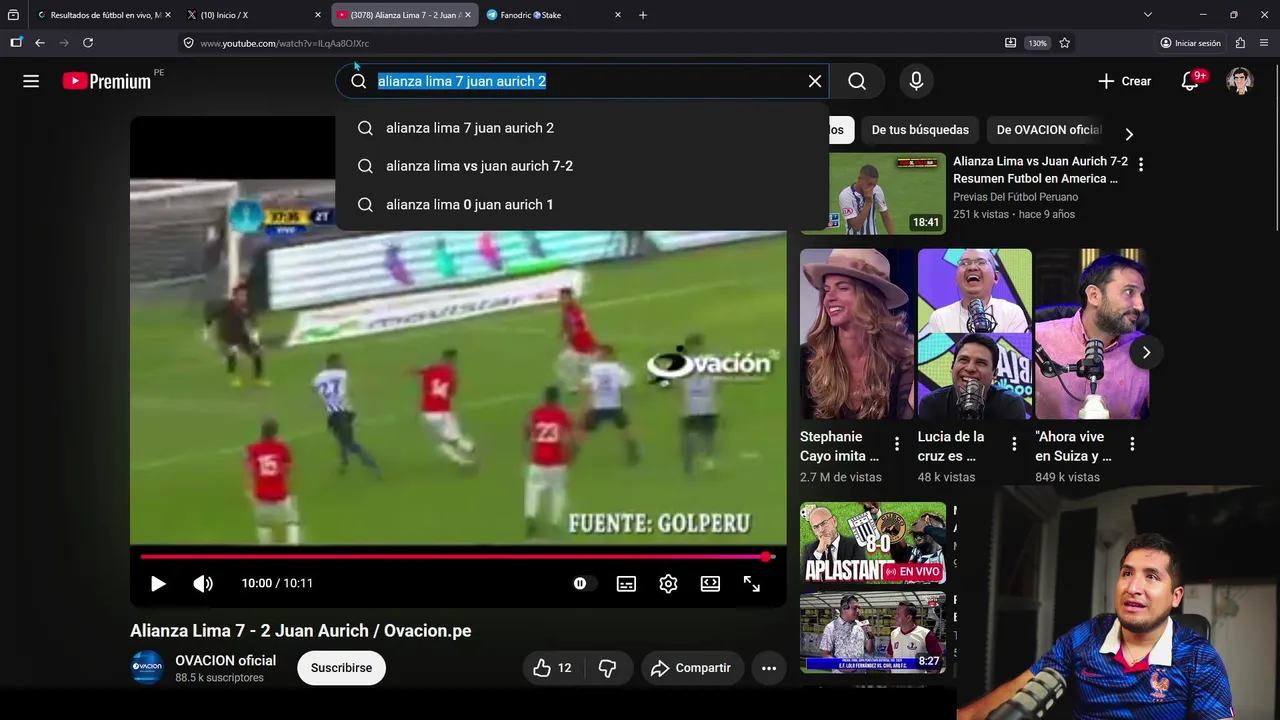This screenshot has width=1280, height=720.
Task: Select the 'De OVACION oficial' filter chip
Action: [1048, 130]
